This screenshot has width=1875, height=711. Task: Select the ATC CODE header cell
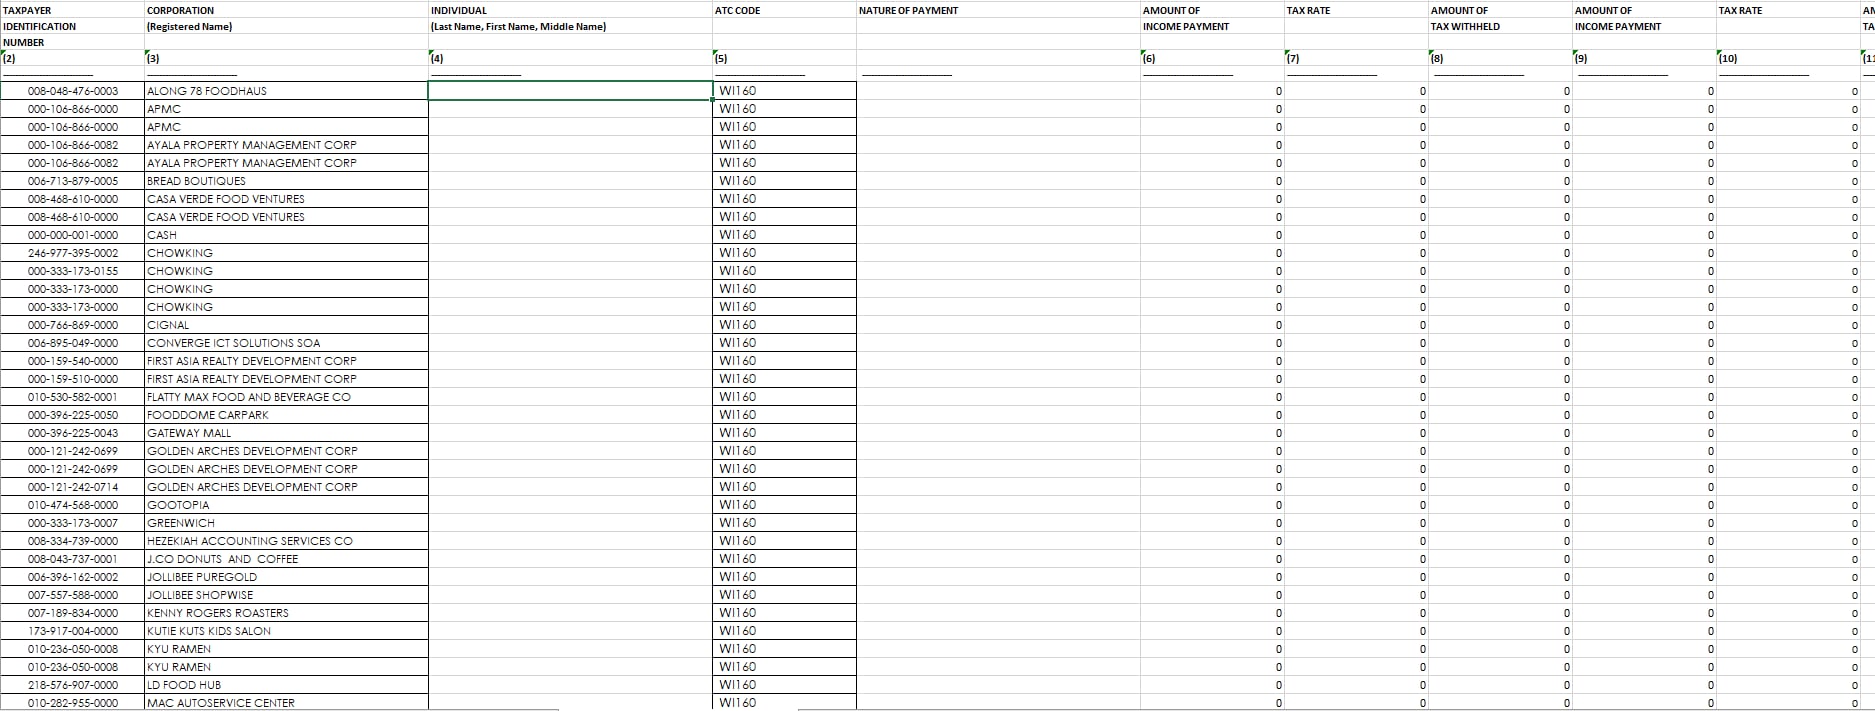[784, 11]
